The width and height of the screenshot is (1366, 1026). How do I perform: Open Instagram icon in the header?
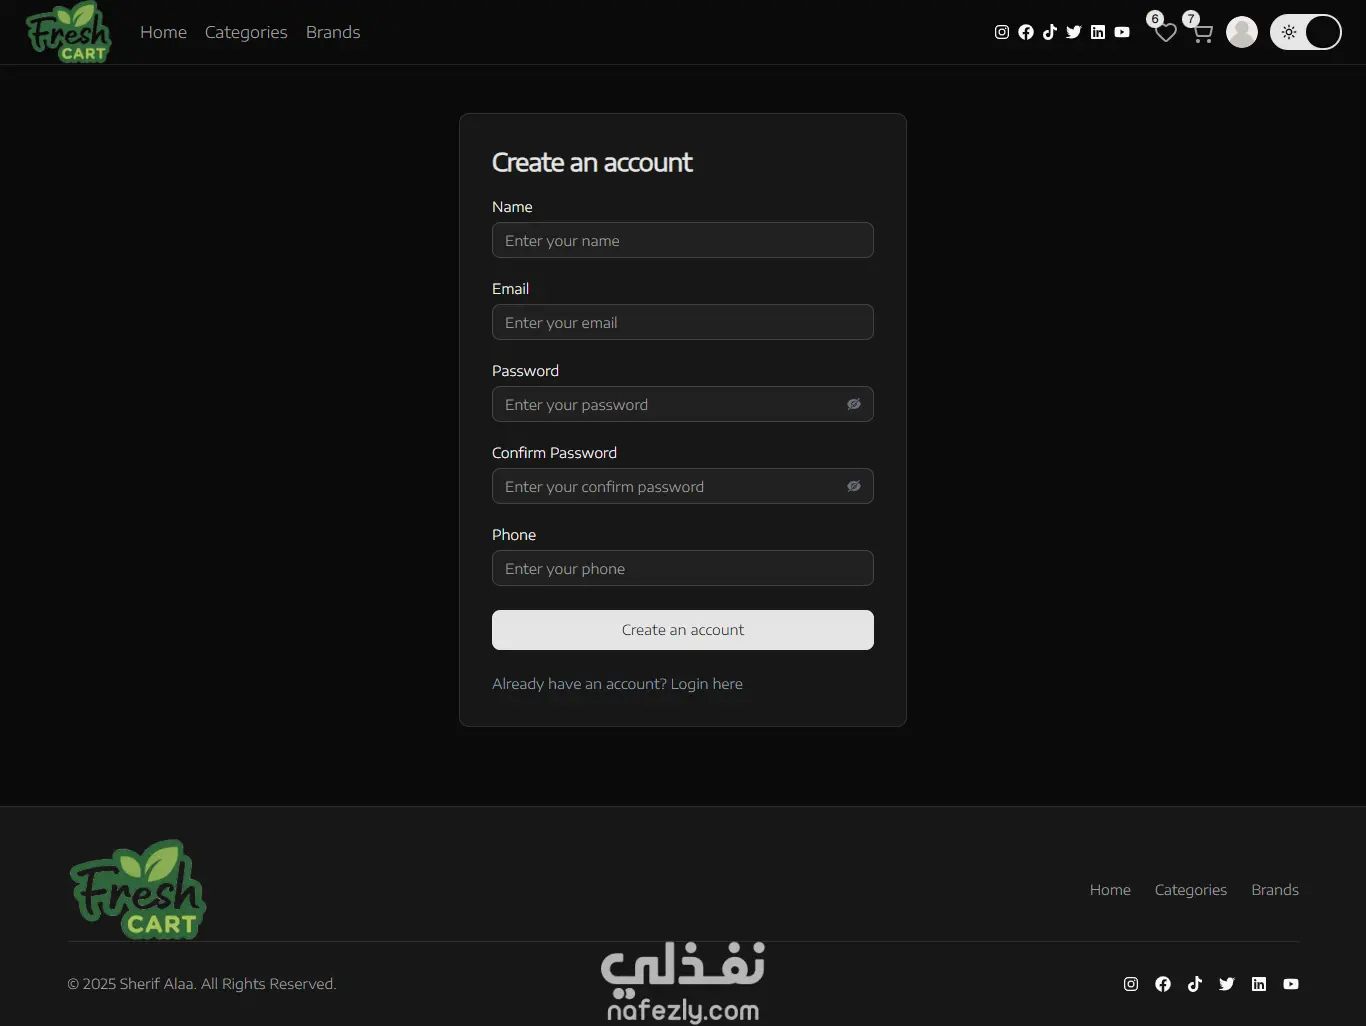pos(1002,32)
